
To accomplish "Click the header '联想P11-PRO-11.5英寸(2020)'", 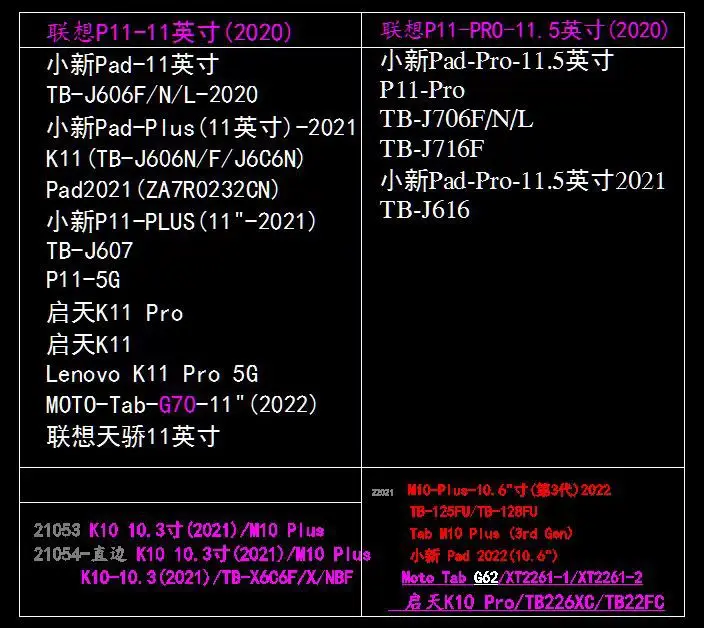I will (x=524, y=30).
